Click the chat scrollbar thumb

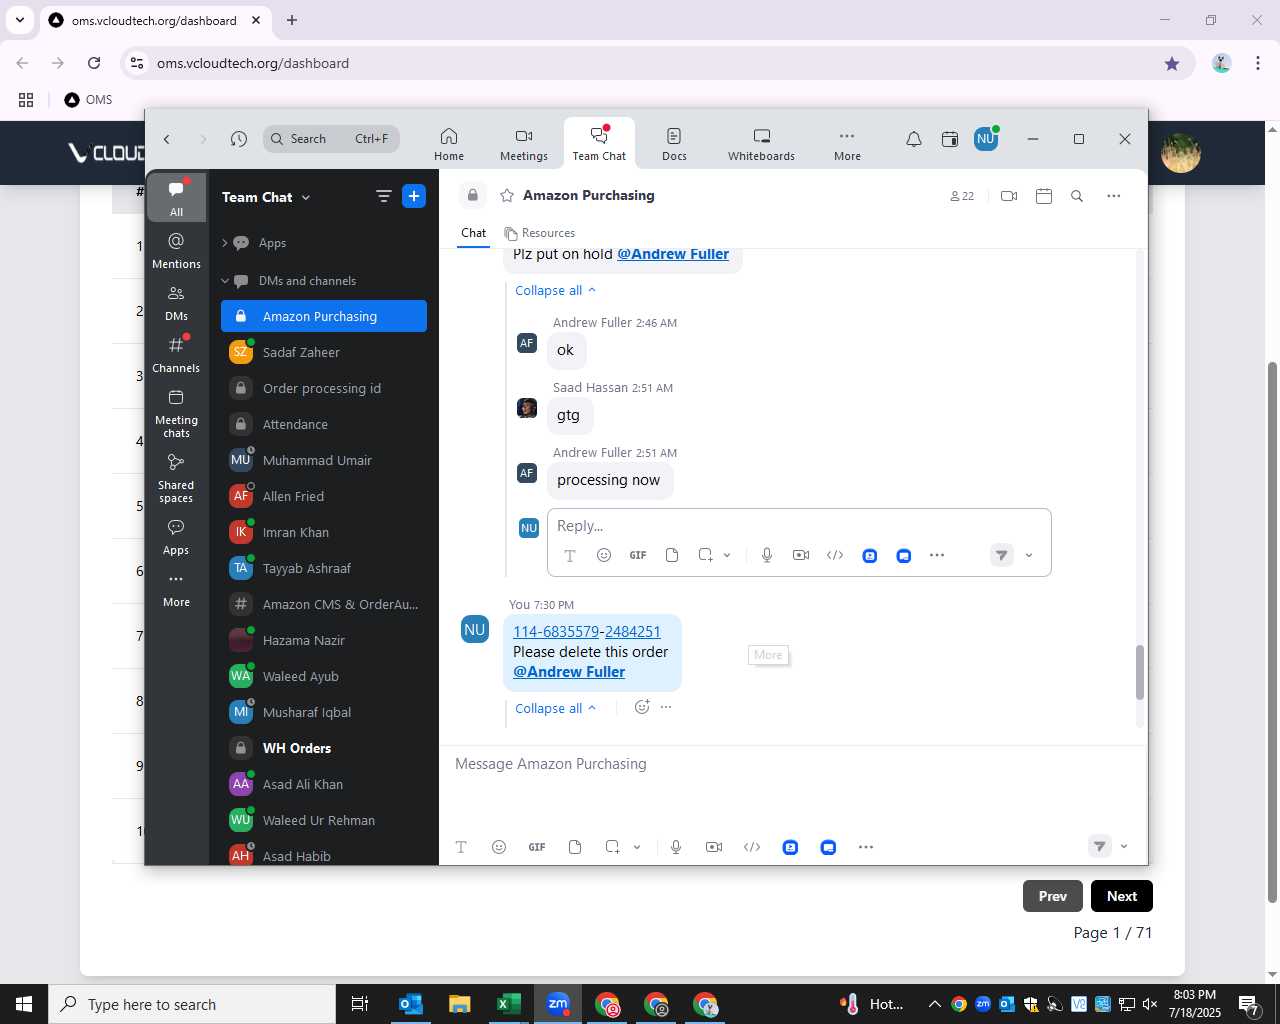tap(1139, 672)
